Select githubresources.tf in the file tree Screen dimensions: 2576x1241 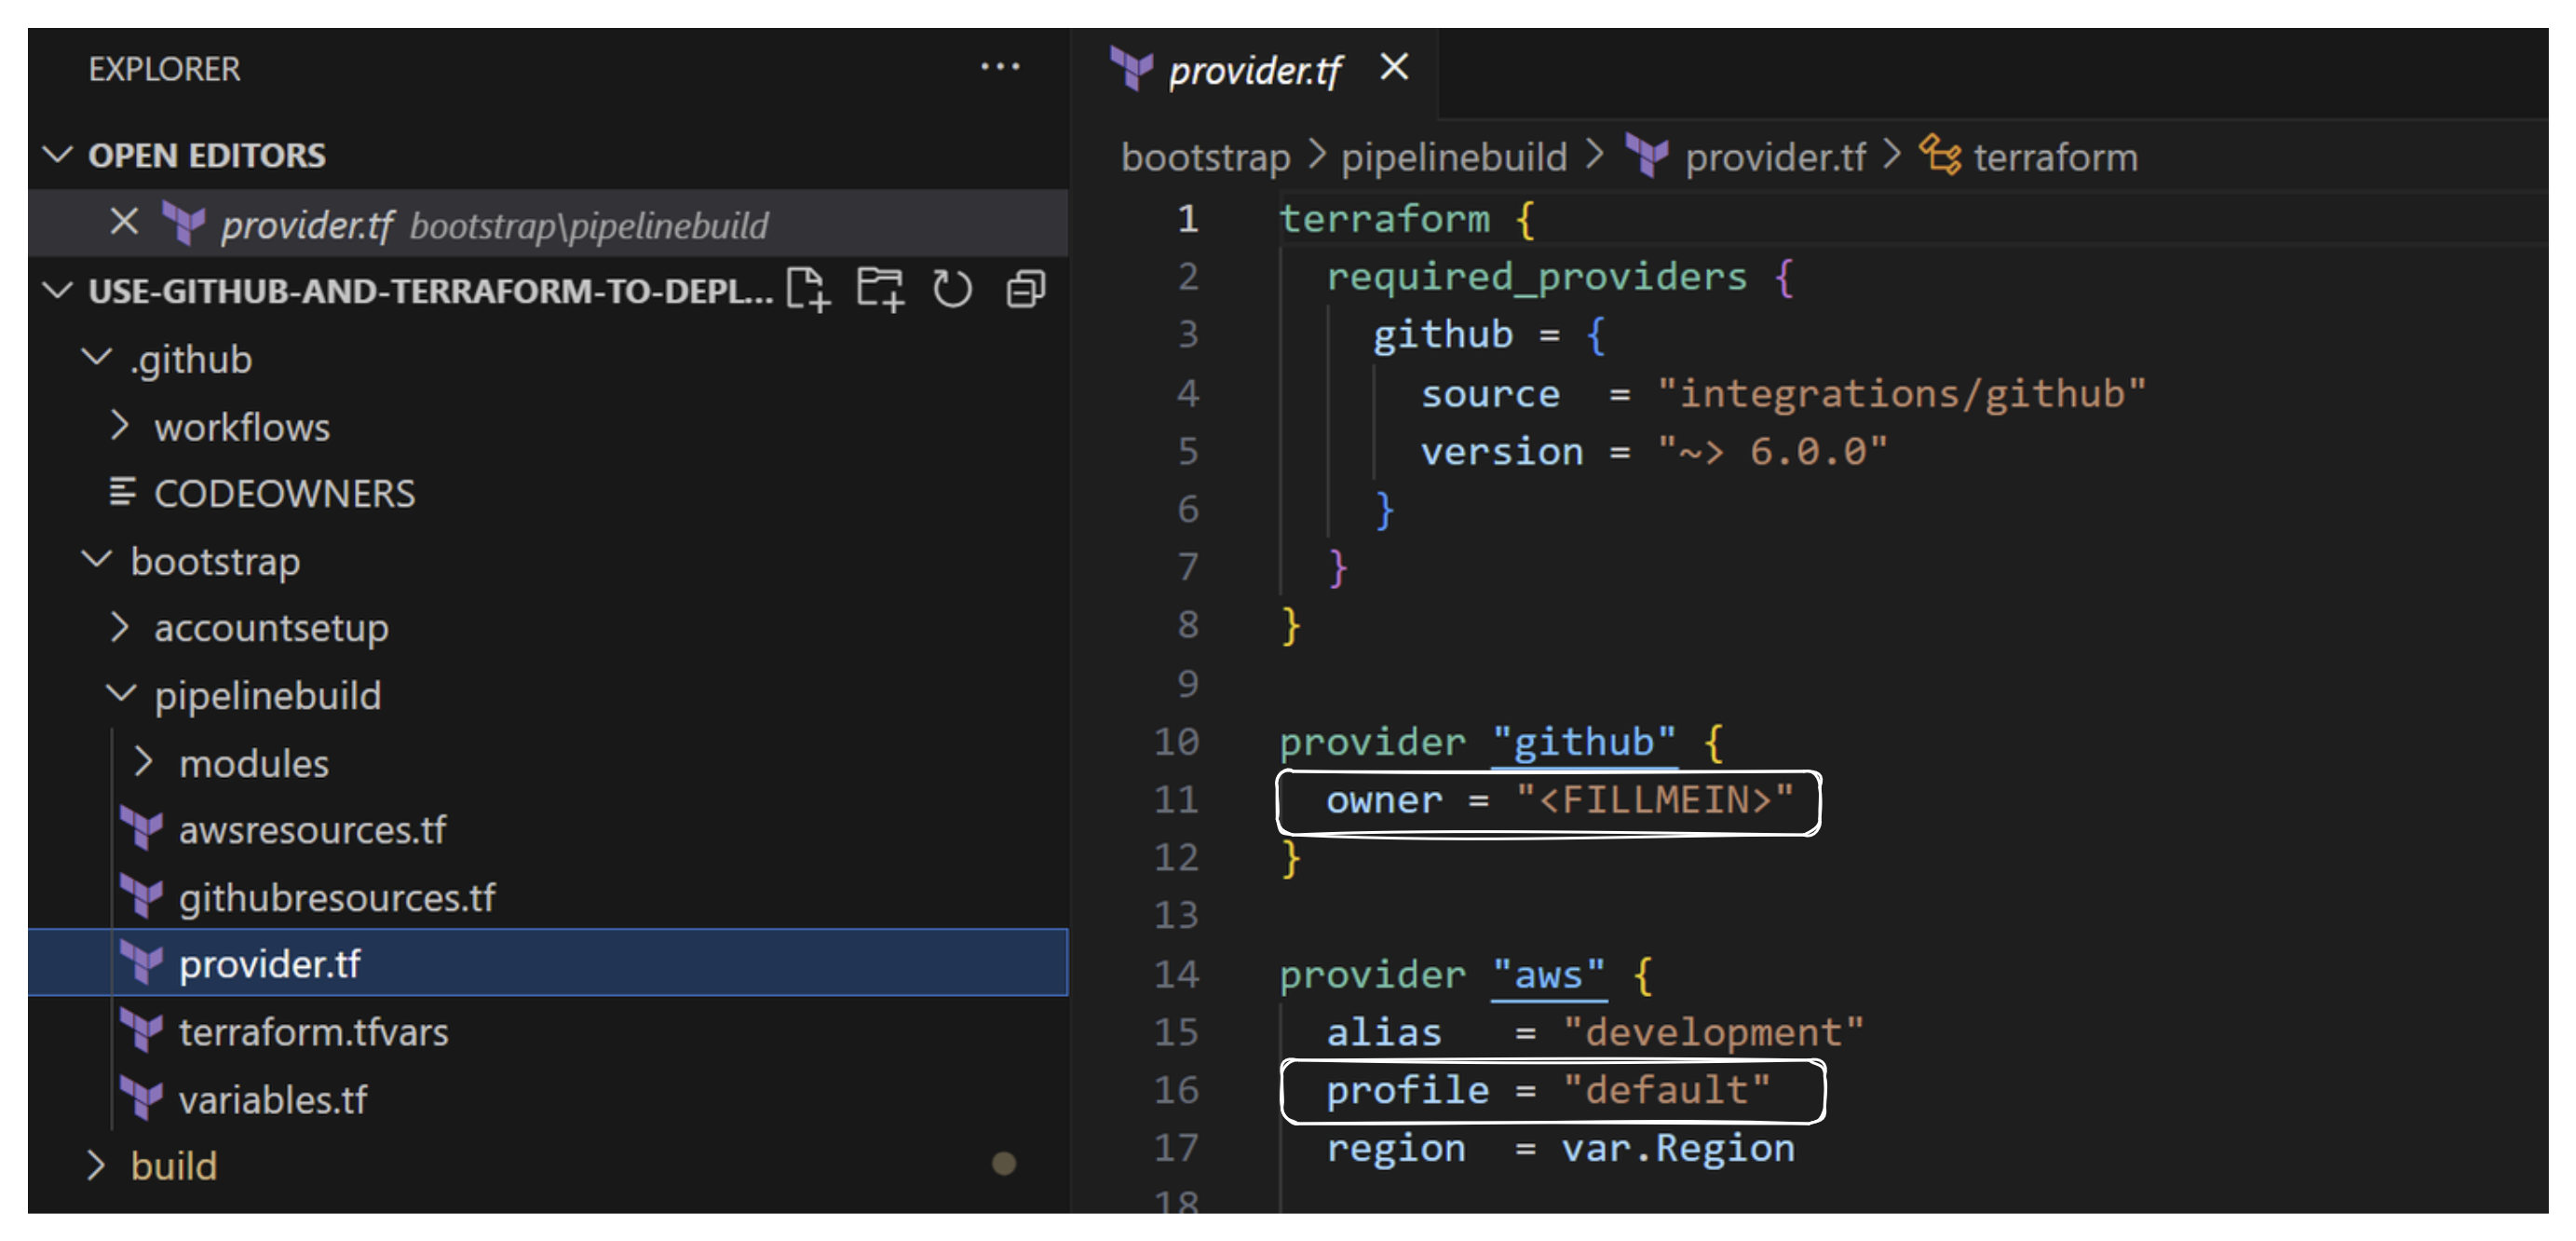[x=337, y=897]
